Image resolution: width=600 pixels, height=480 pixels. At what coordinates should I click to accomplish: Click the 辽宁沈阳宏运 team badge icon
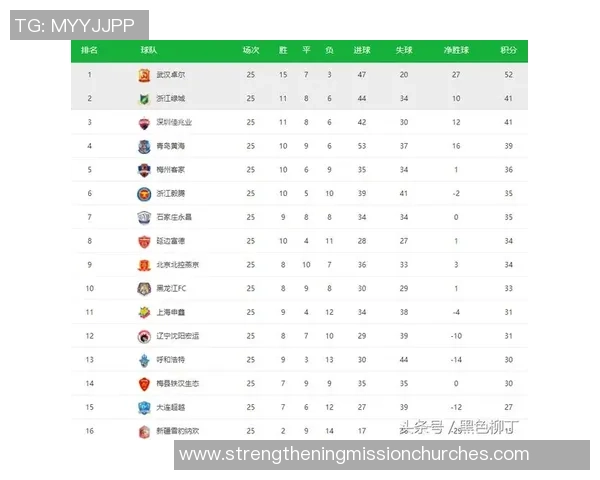coord(144,336)
